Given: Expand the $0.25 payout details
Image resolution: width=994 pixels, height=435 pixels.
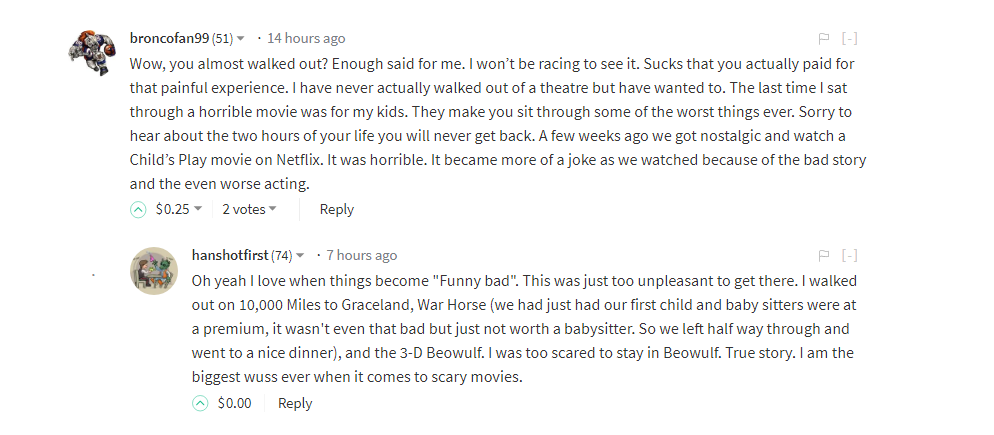Looking at the screenshot, I should [198, 209].
